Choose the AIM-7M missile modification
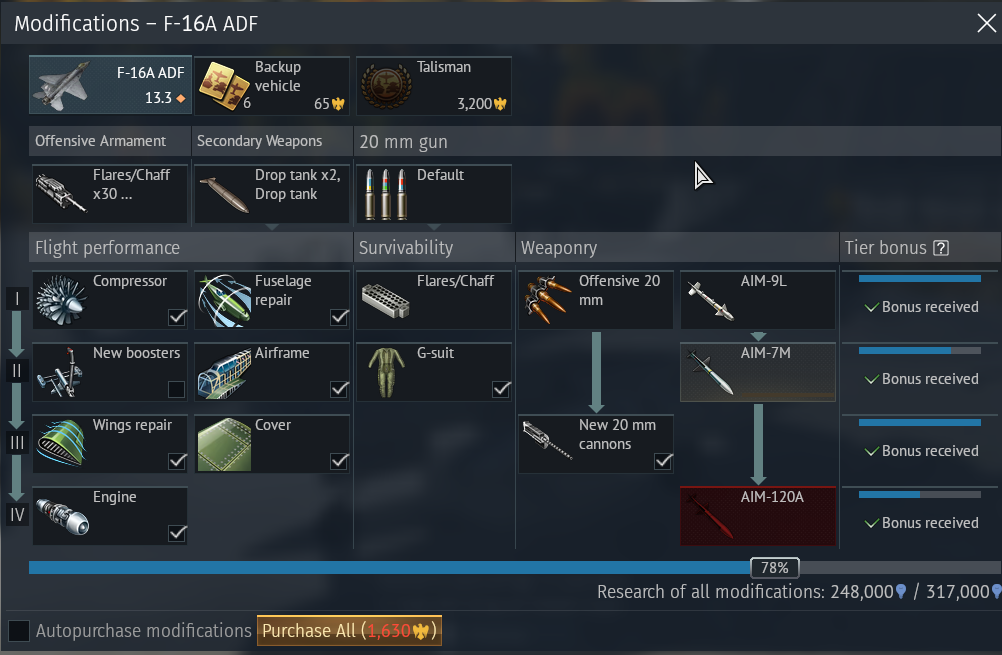1002x655 pixels. (x=758, y=372)
